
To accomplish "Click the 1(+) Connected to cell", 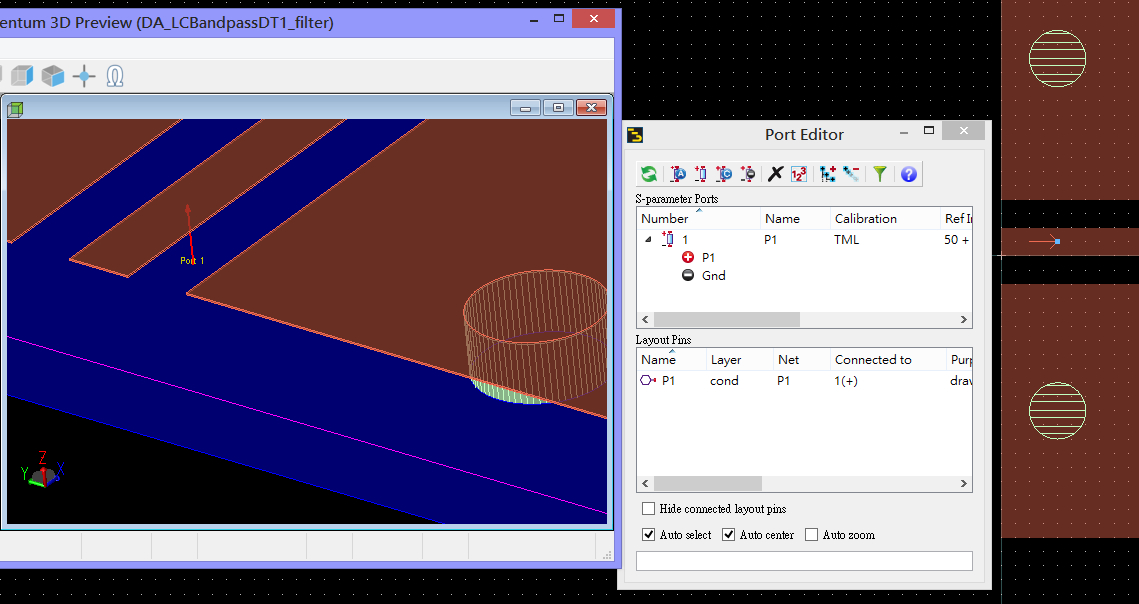I will pos(846,380).
